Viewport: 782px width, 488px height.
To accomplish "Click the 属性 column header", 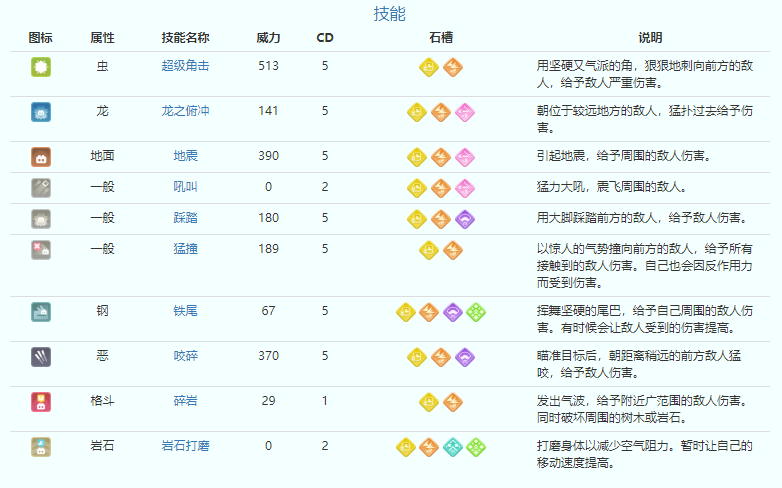I will tap(102, 37).
